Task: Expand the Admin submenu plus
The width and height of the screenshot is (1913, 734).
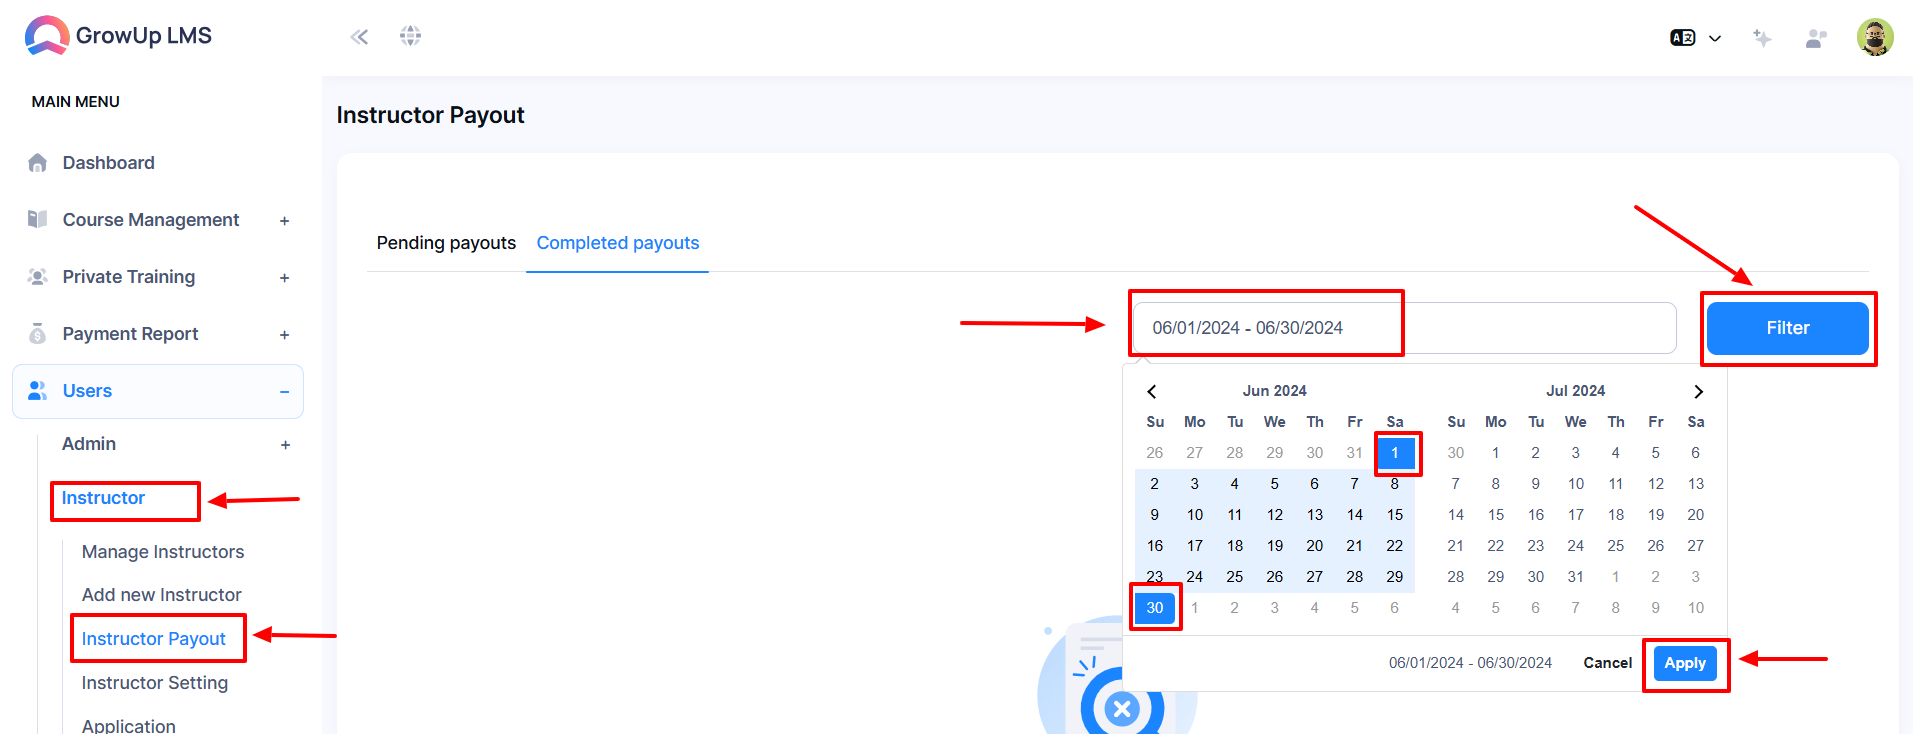Action: [x=286, y=445]
